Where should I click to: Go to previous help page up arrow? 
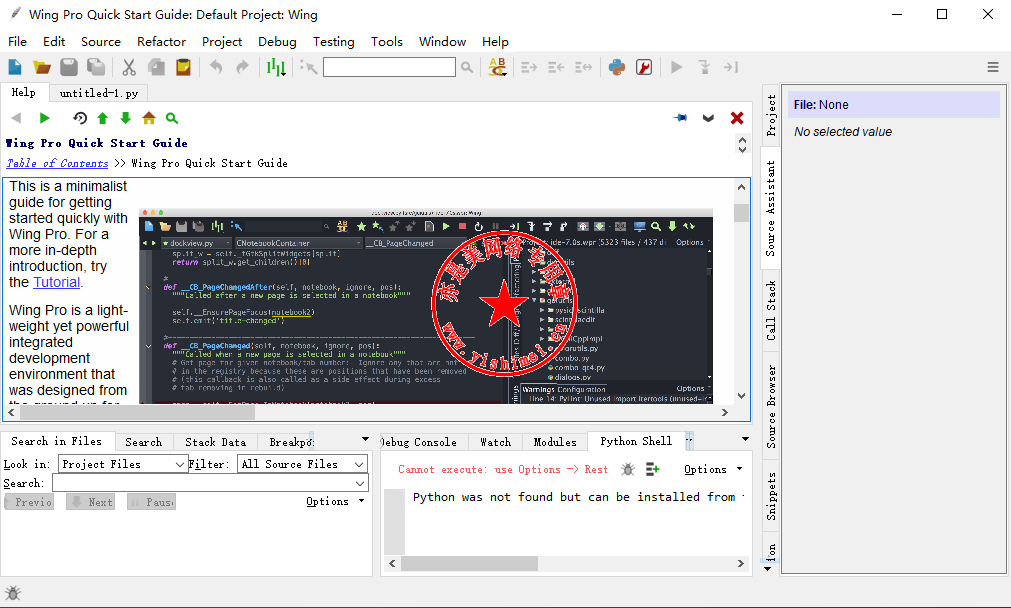click(103, 118)
